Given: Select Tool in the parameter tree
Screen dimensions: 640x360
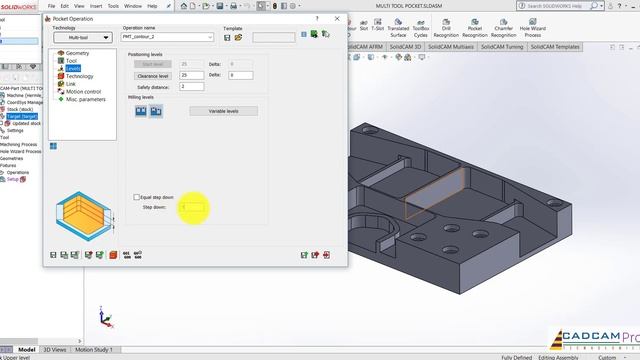Looking at the screenshot, I should [71, 60].
